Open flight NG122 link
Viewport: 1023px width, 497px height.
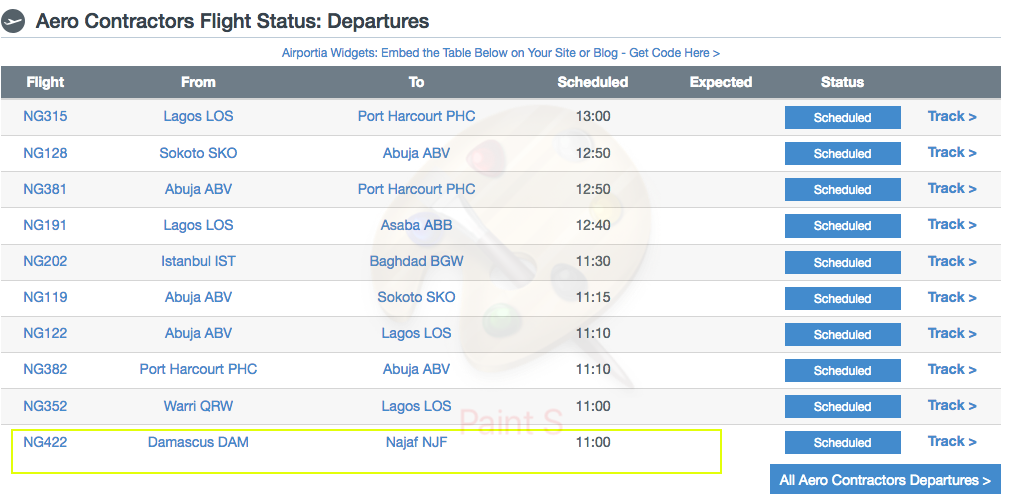click(x=45, y=333)
